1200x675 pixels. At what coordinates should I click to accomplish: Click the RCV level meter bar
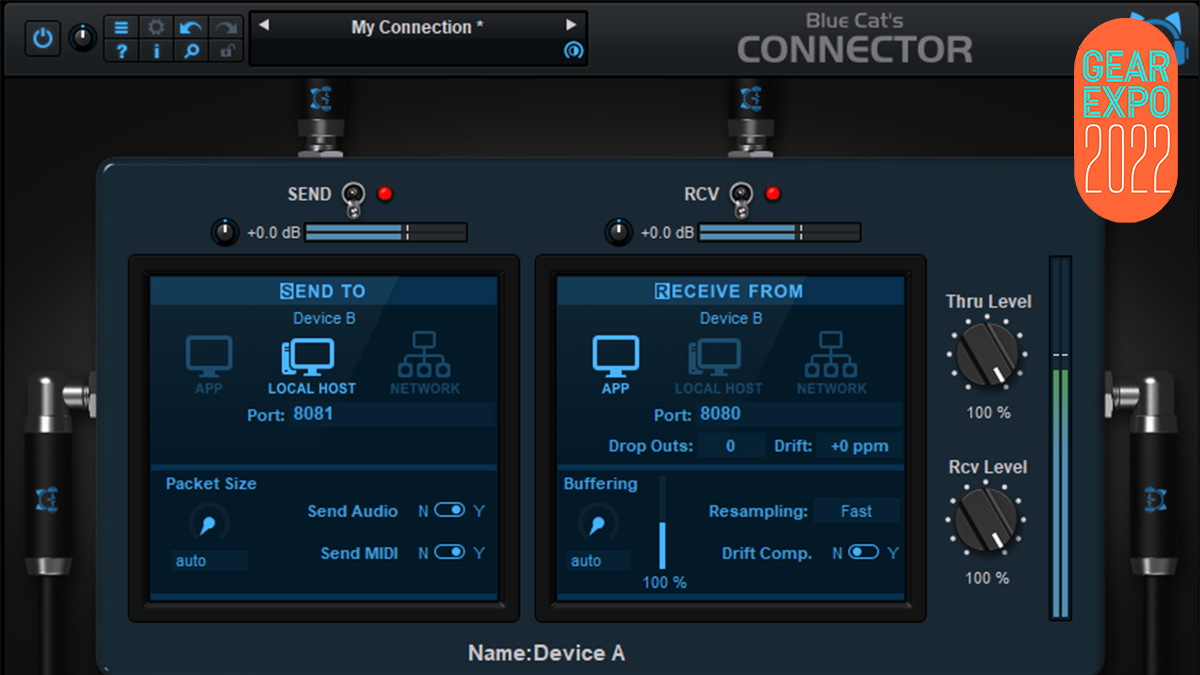779,233
